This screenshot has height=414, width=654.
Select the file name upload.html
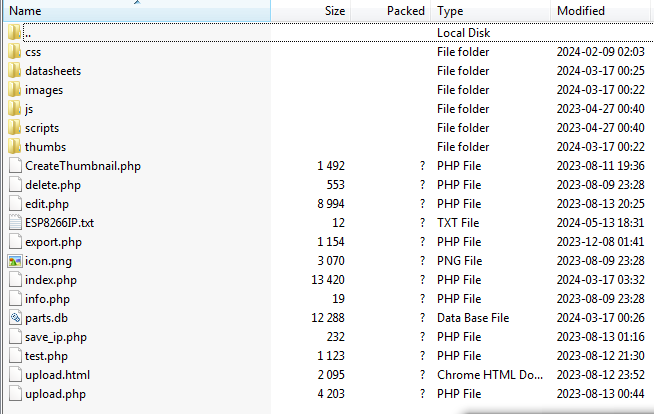point(58,375)
